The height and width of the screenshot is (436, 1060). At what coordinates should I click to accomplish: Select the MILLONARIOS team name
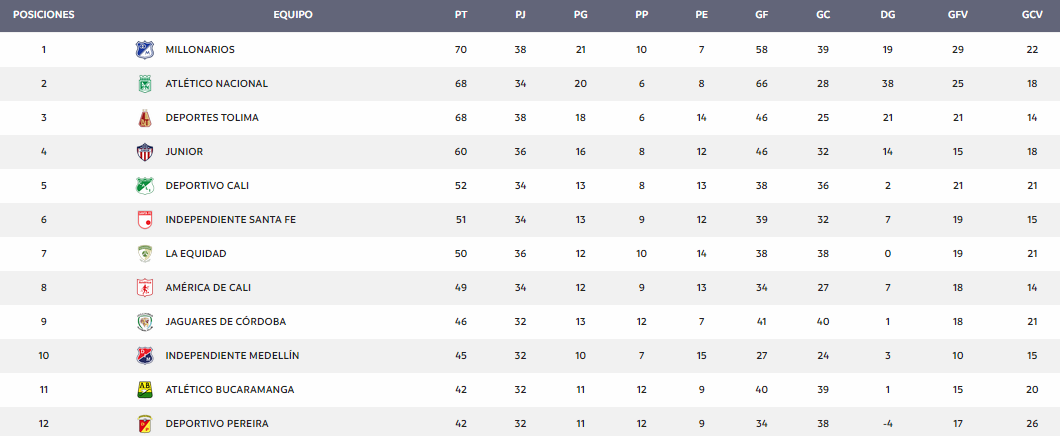[200, 49]
